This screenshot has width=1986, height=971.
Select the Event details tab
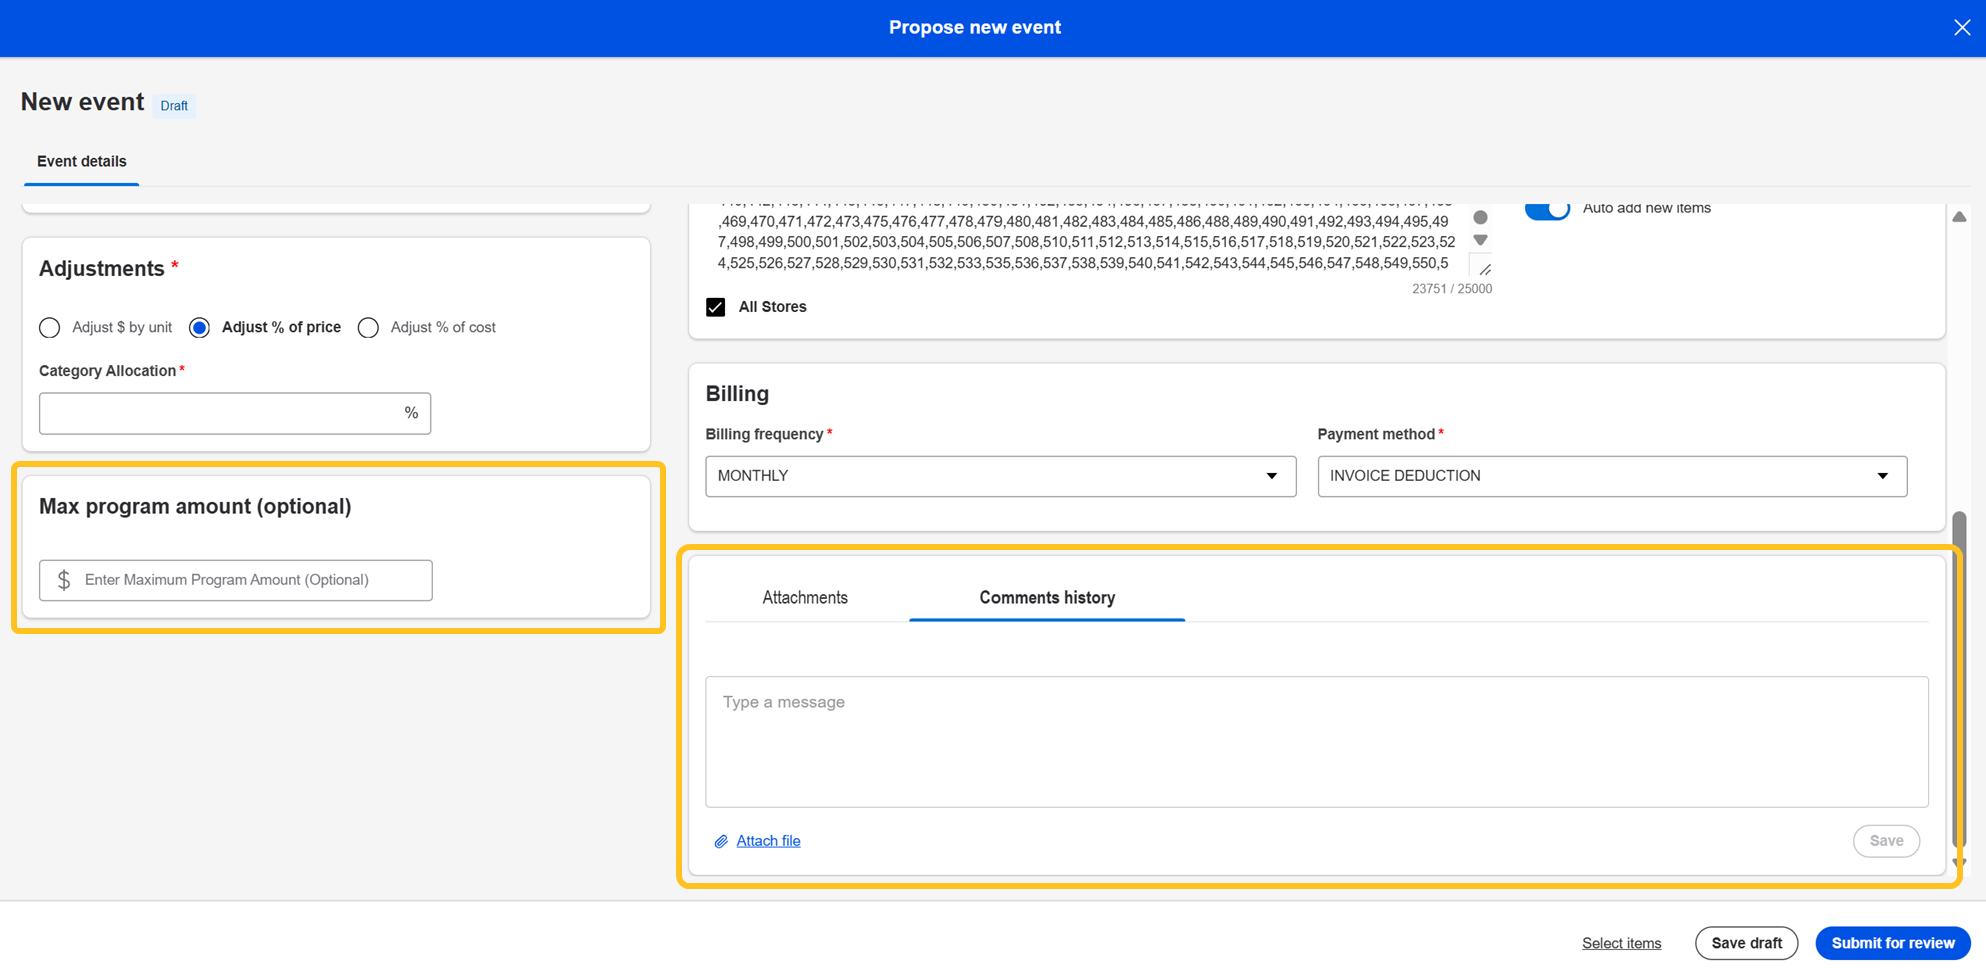tap(82, 162)
